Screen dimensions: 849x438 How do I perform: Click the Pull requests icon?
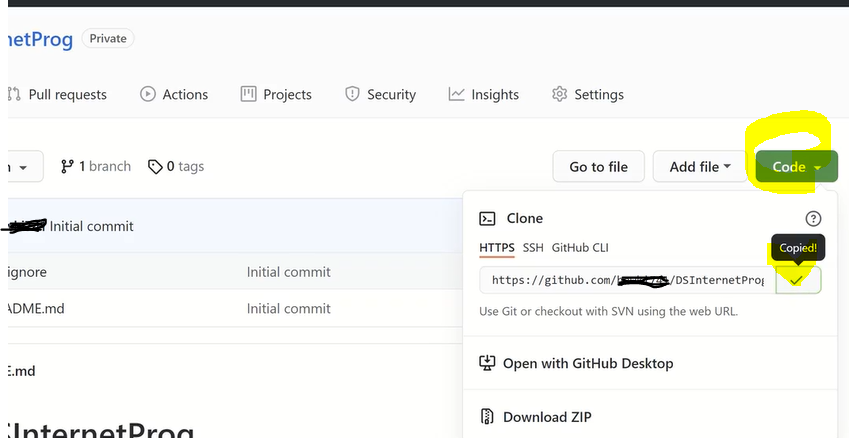14,94
